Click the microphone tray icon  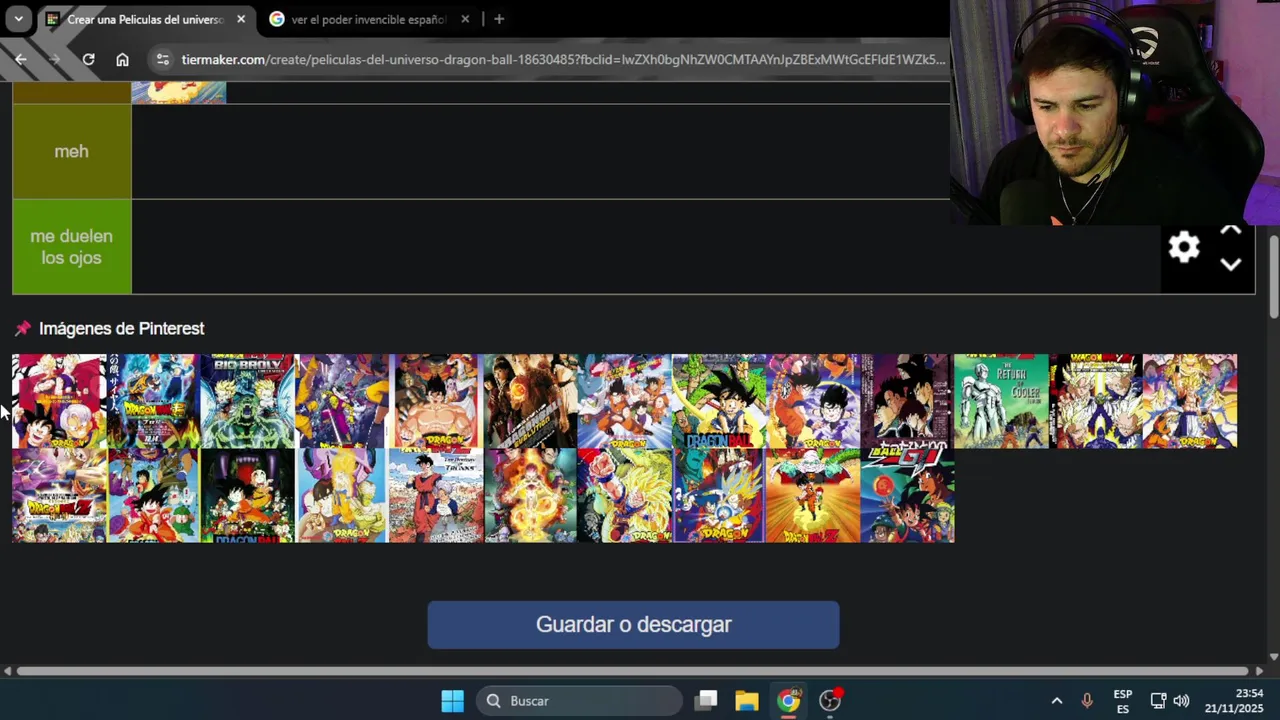(x=1087, y=701)
